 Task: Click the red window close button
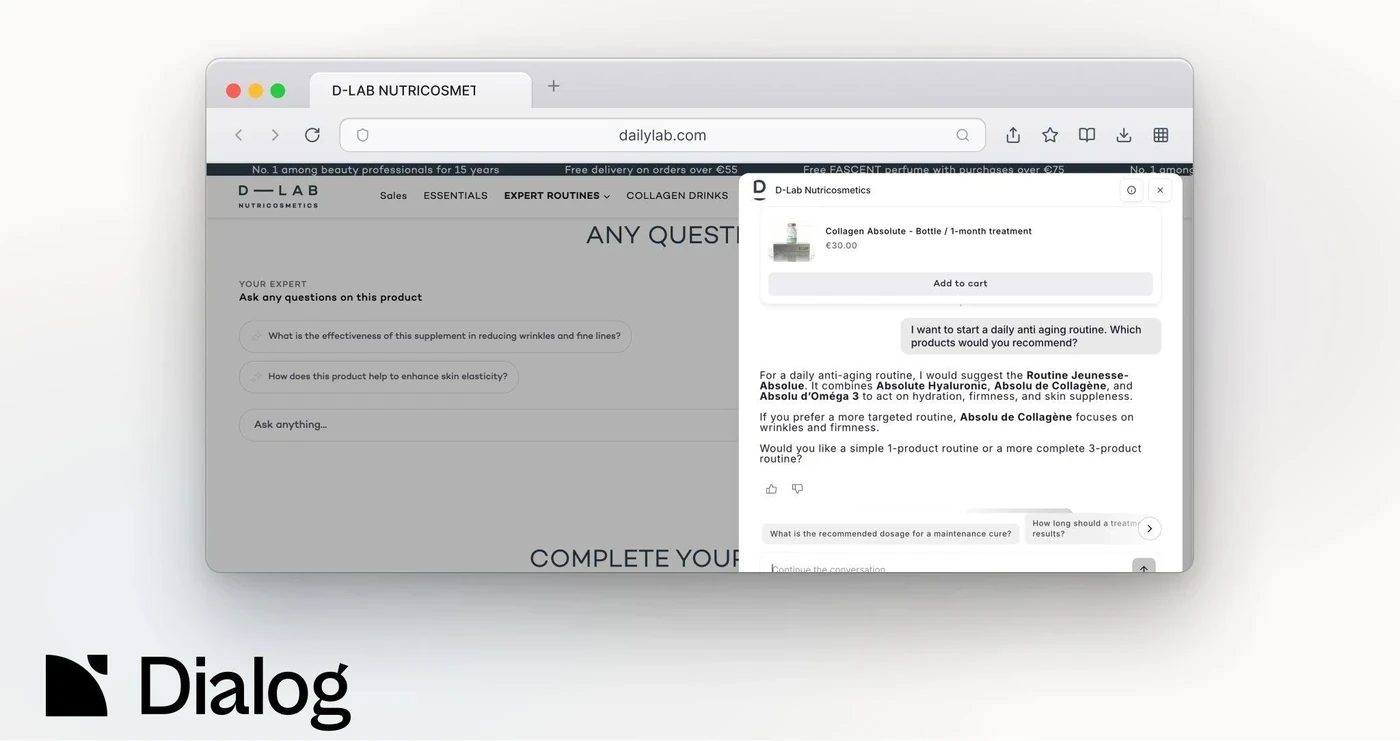233,91
